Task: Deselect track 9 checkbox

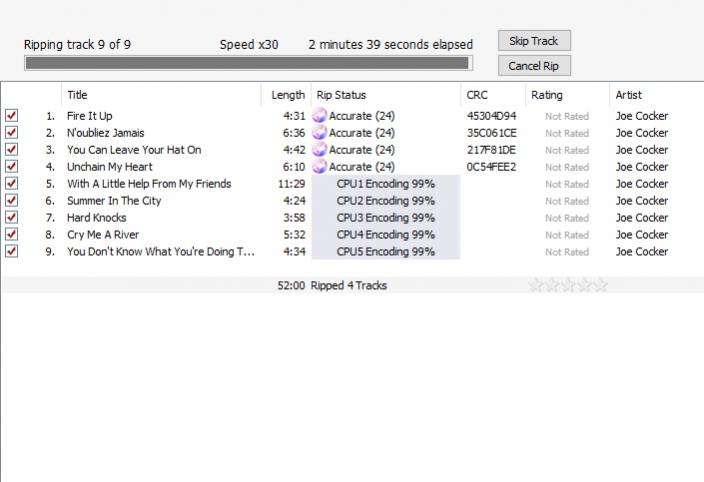Action: (12, 252)
